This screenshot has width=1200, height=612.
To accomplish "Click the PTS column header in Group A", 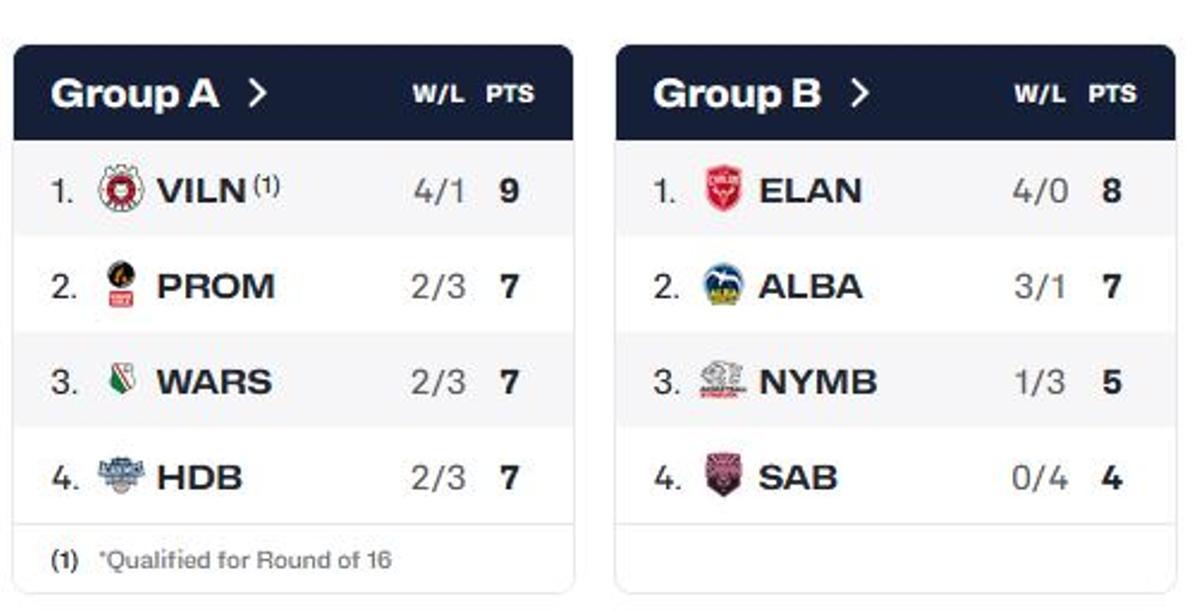I will (510, 94).
